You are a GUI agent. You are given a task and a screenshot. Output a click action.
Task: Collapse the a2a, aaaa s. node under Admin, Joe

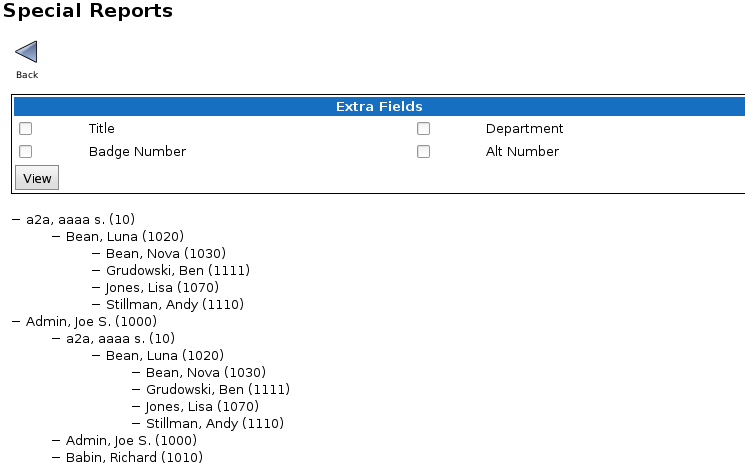56,339
